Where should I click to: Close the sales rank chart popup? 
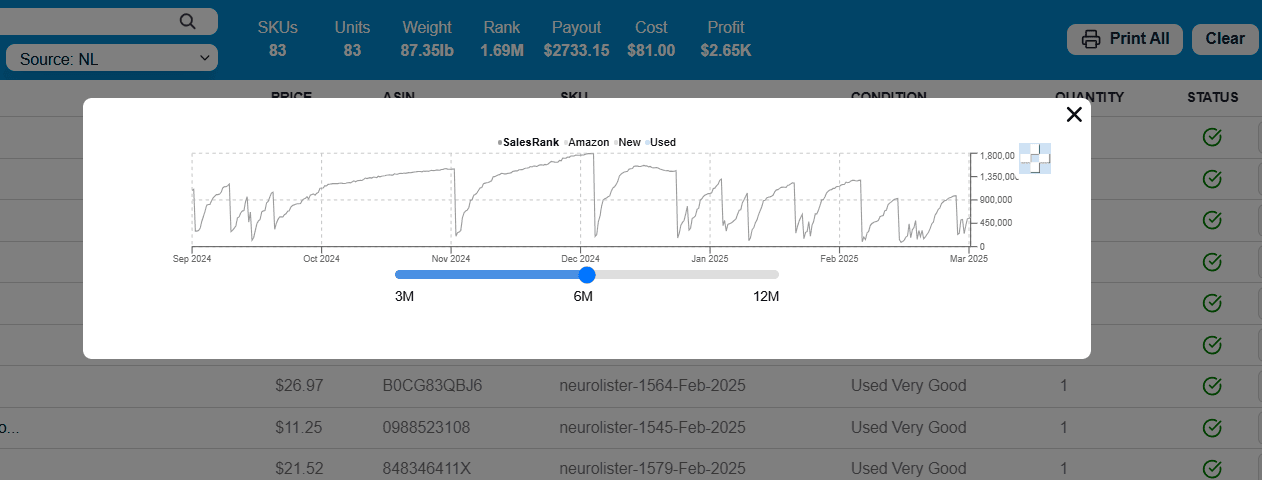[x=1074, y=115]
